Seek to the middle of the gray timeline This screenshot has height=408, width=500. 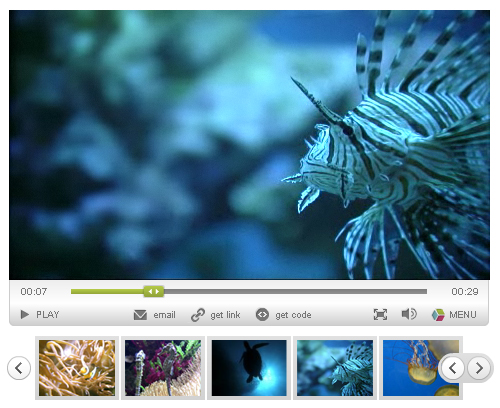[249, 291]
